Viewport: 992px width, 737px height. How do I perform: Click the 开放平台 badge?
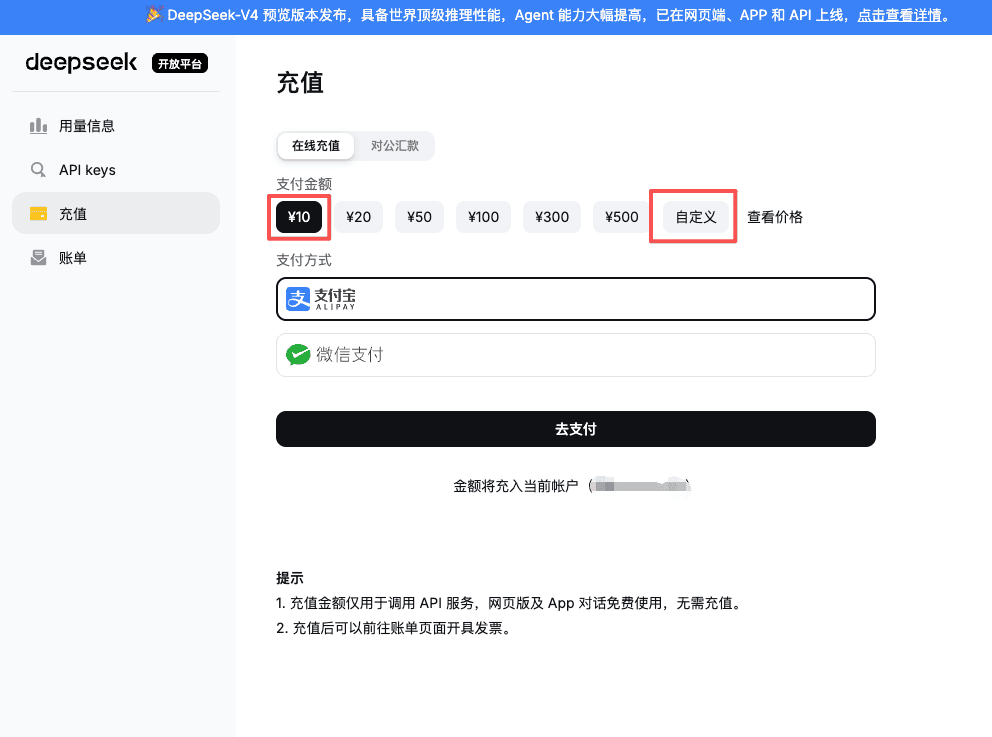[x=180, y=63]
